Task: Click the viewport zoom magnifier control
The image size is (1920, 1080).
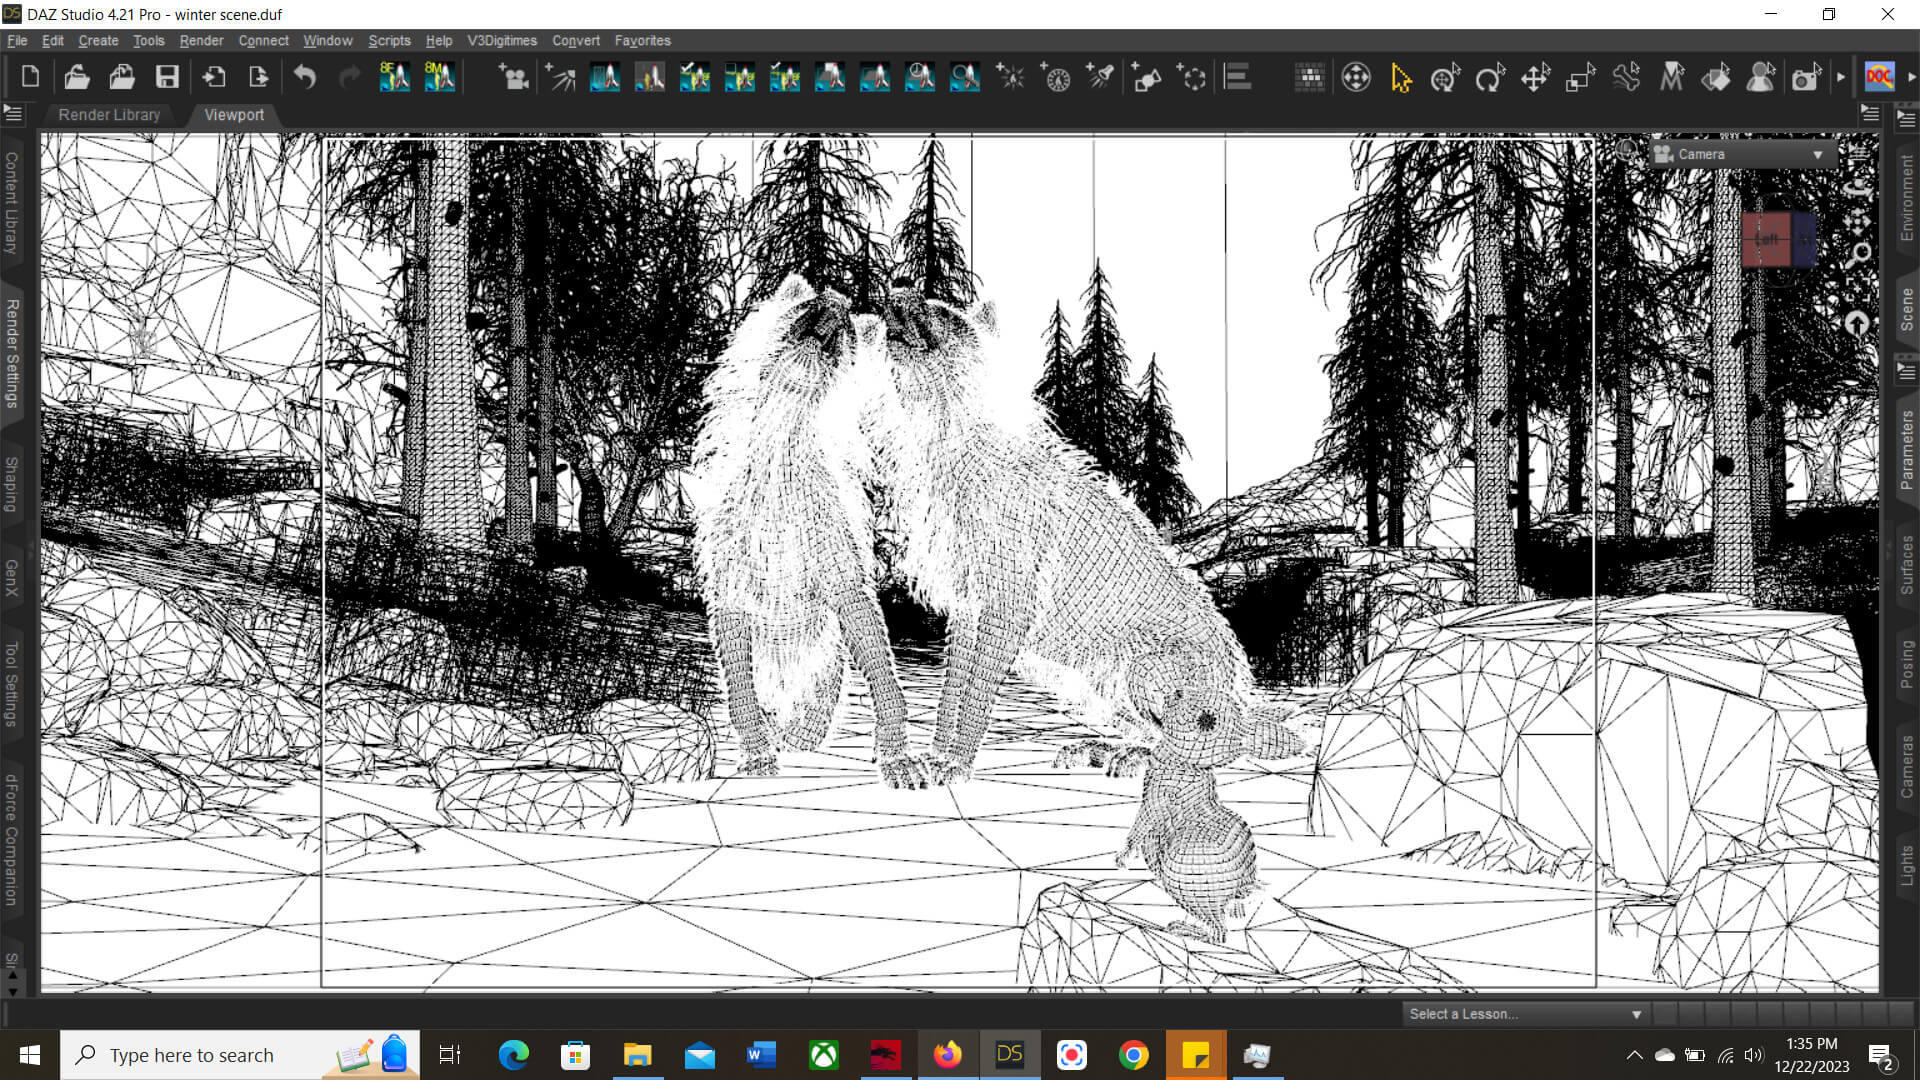Action: click(x=1860, y=255)
